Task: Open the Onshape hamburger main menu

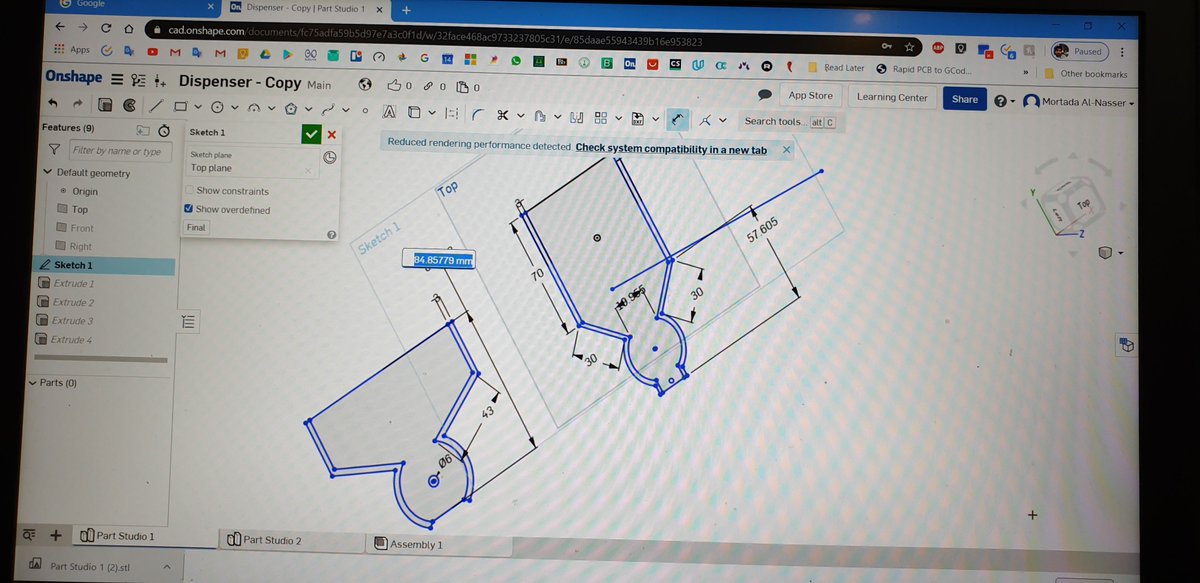Action: click(x=117, y=79)
